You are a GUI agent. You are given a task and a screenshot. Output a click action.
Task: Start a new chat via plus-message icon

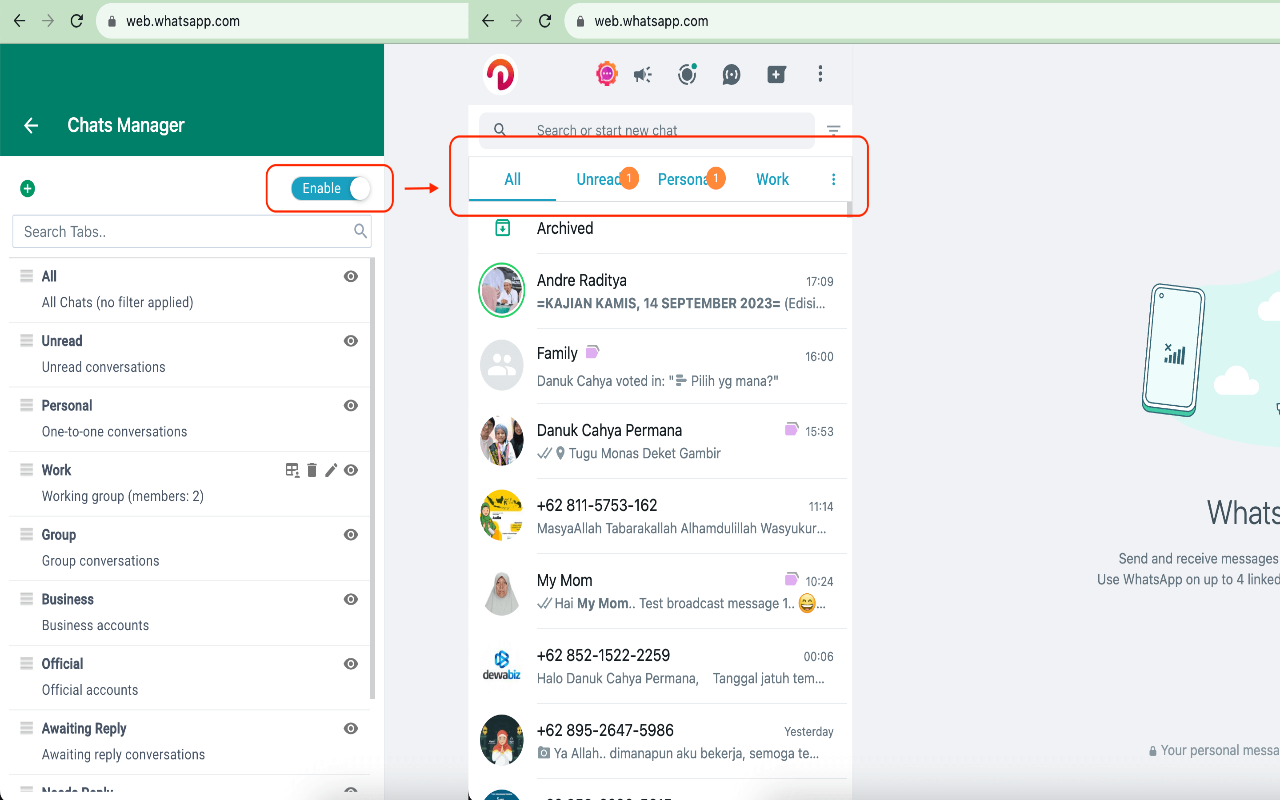point(776,74)
